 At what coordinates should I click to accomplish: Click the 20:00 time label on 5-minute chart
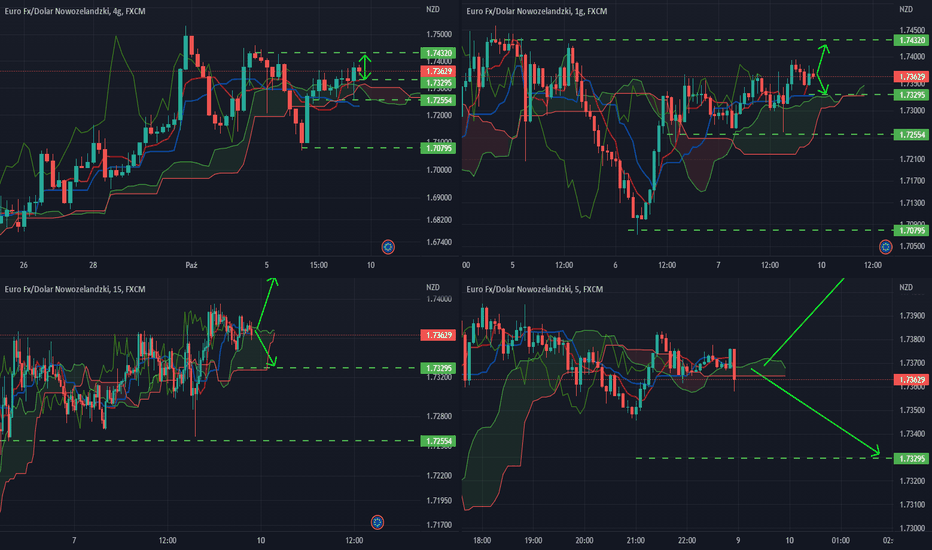(x=584, y=540)
